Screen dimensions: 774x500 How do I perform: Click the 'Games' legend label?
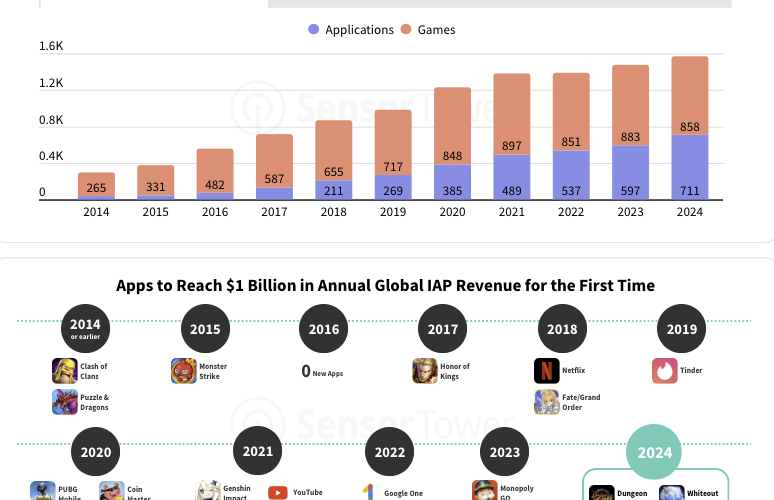(436, 30)
